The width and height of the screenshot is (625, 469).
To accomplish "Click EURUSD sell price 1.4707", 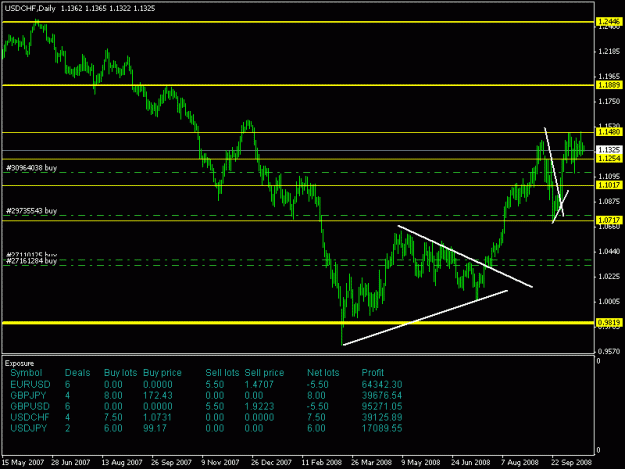I will coord(259,385).
